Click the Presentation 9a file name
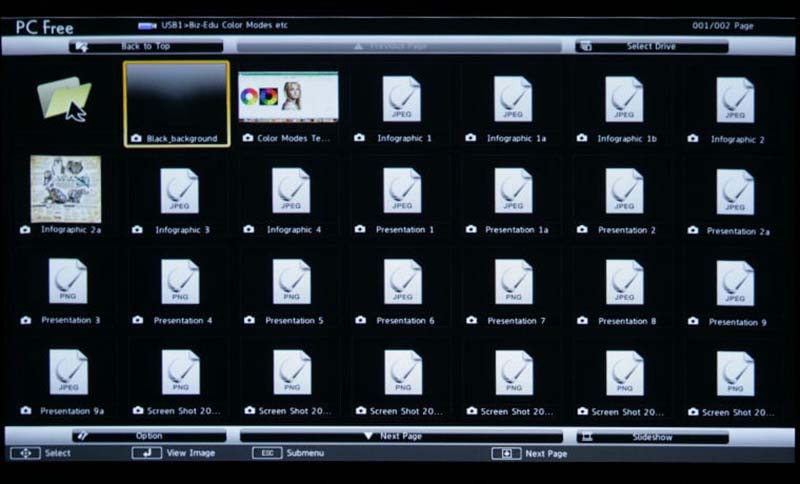 (x=72, y=411)
